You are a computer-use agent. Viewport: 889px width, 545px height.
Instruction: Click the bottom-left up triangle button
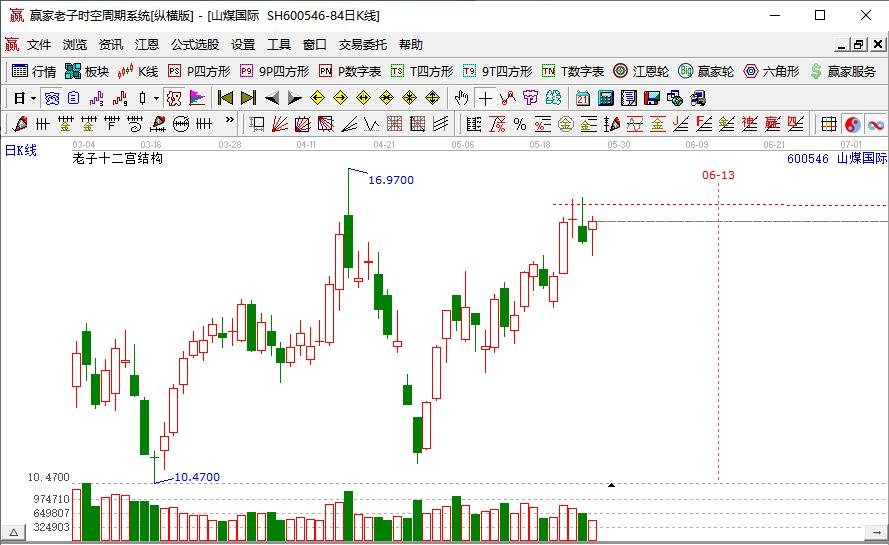pyautogui.click(x=14, y=533)
